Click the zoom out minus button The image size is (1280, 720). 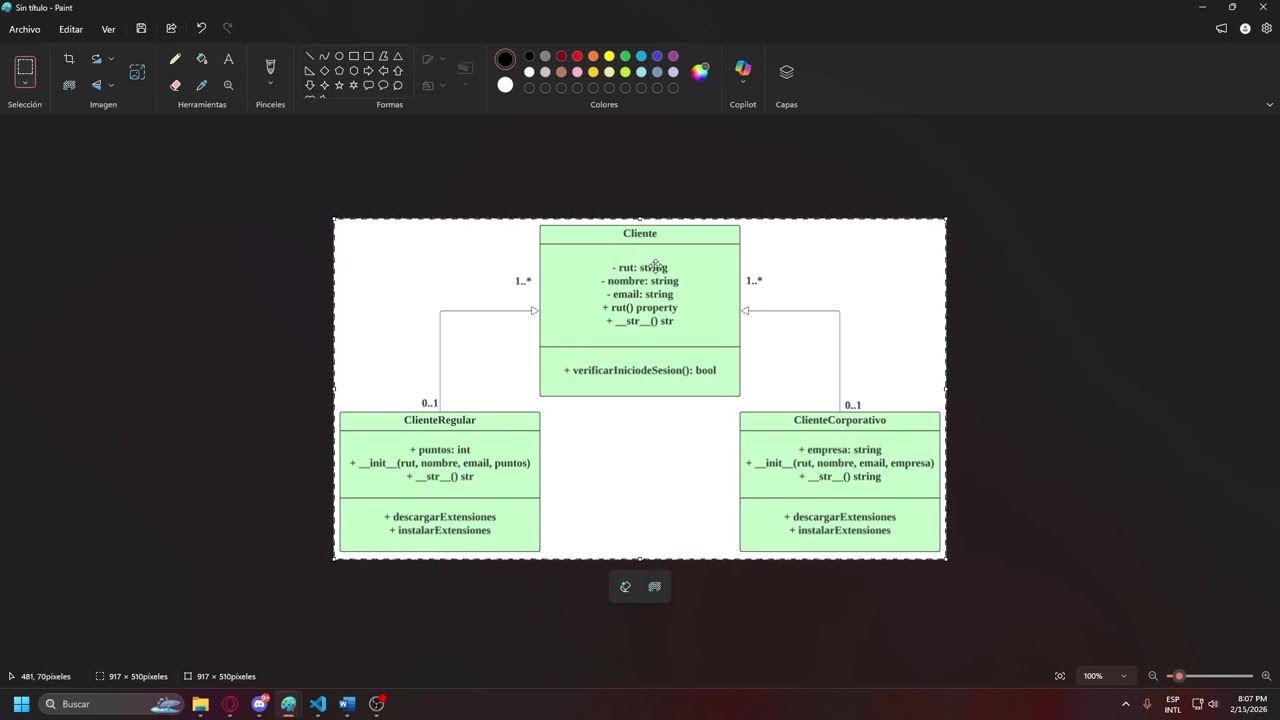coord(1153,676)
